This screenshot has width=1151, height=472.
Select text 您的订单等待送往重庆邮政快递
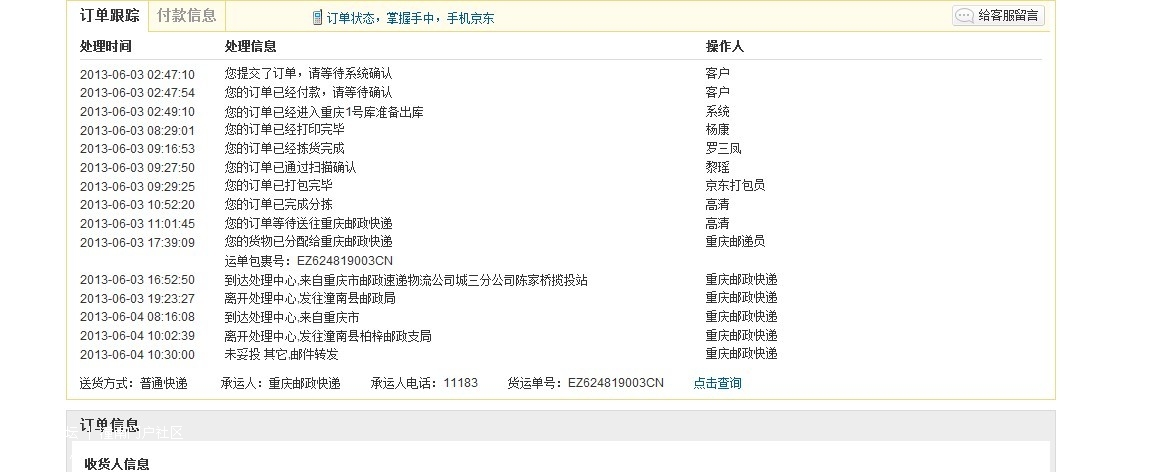point(308,224)
